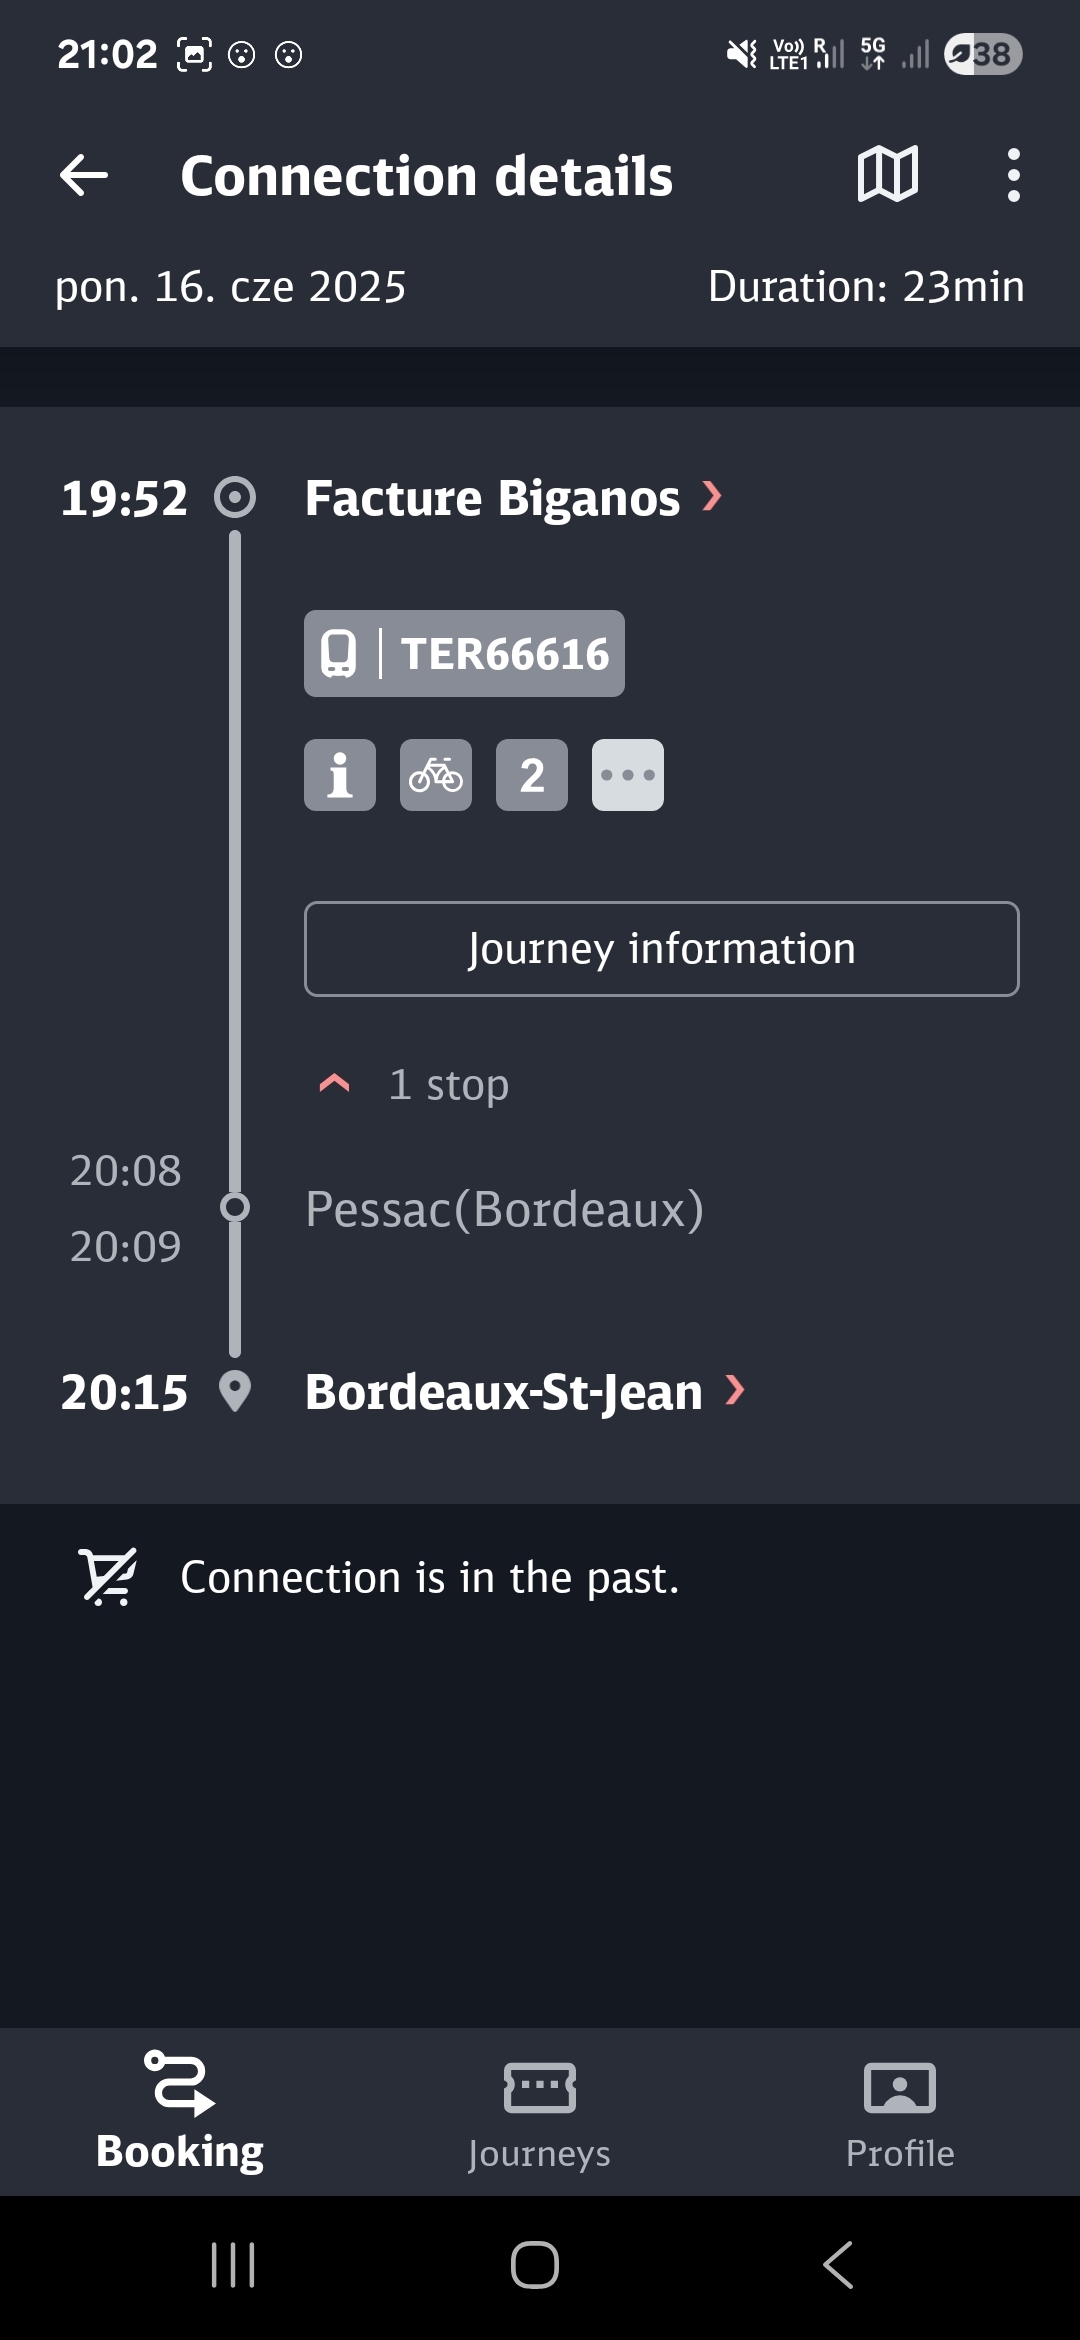Open the map view icon
Image resolution: width=1080 pixels, height=2340 pixels.
point(887,175)
